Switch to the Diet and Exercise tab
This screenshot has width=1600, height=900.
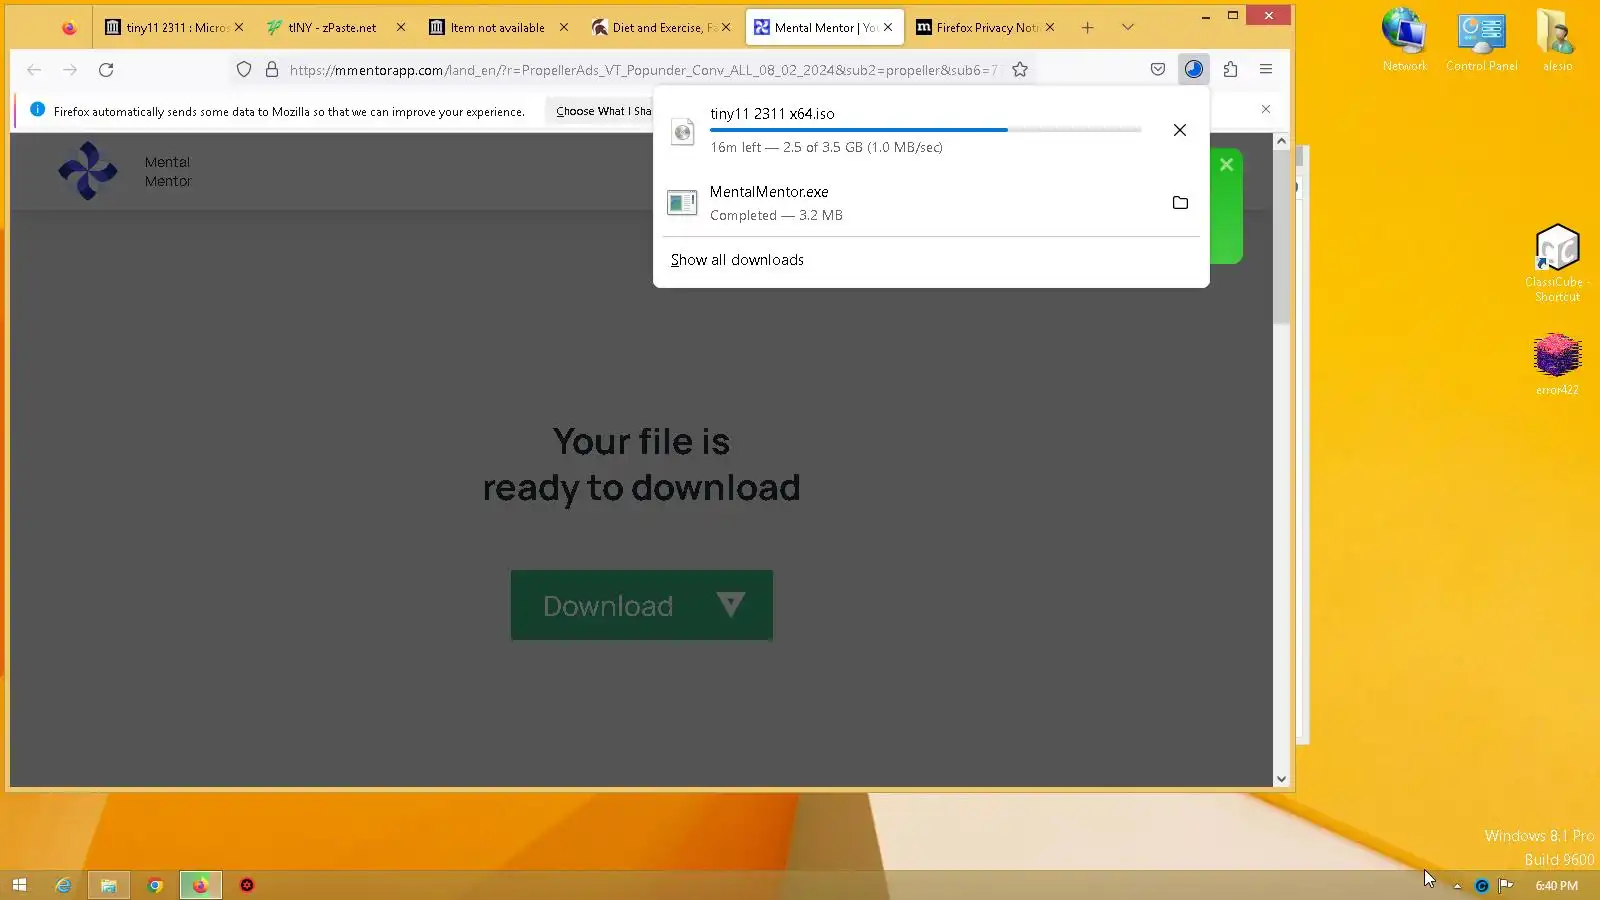coord(660,28)
